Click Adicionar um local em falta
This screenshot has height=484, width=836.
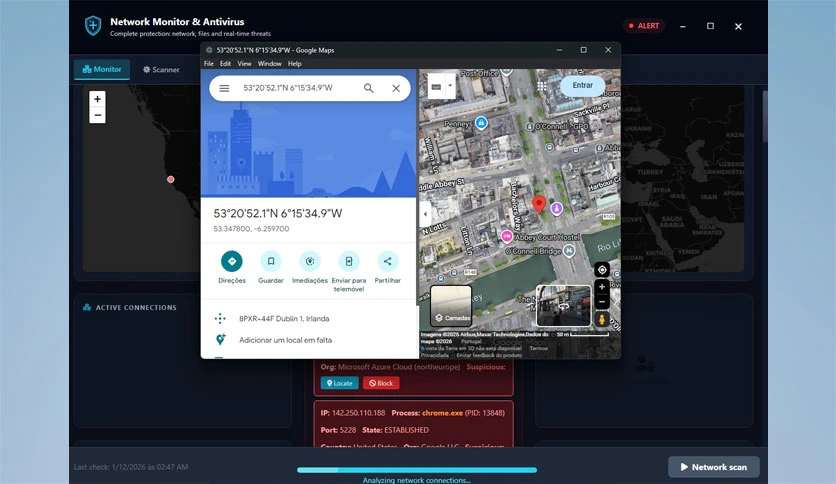[x=285, y=340]
